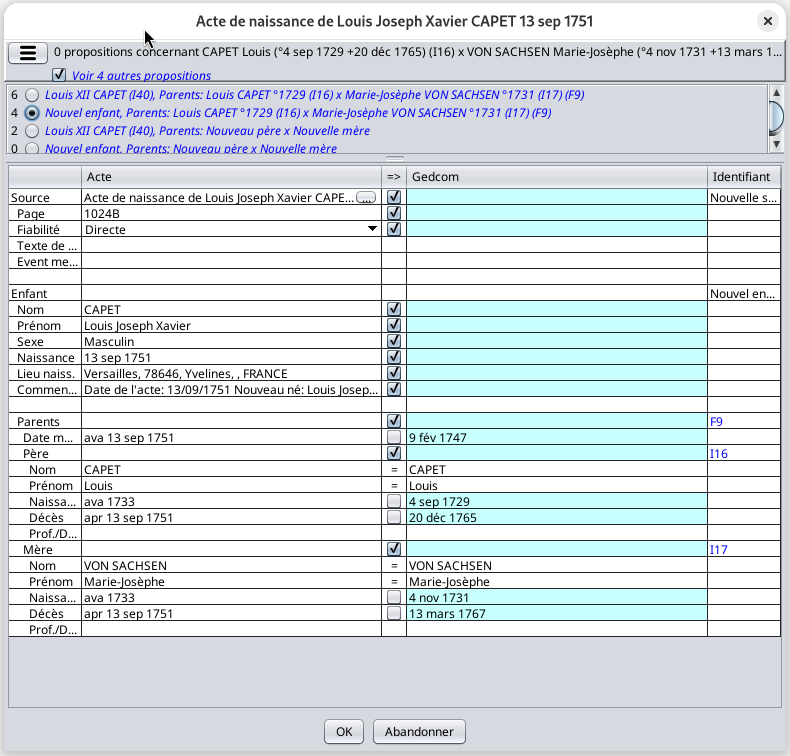Click the Gedcom 9 fév 1747 cell
Viewport: 790px width, 756px height.
557,438
